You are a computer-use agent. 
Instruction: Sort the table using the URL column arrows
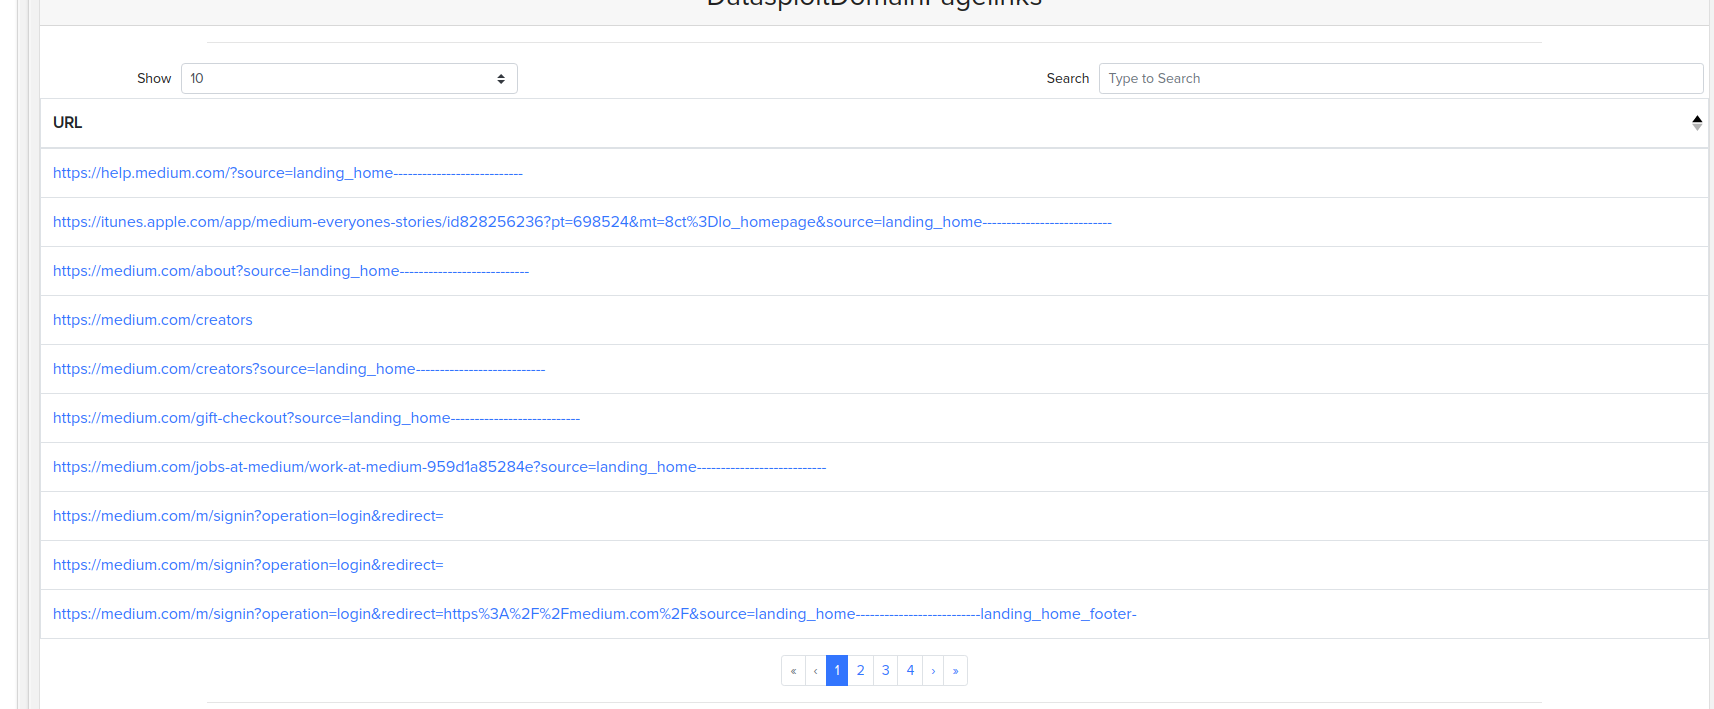click(x=1697, y=122)
